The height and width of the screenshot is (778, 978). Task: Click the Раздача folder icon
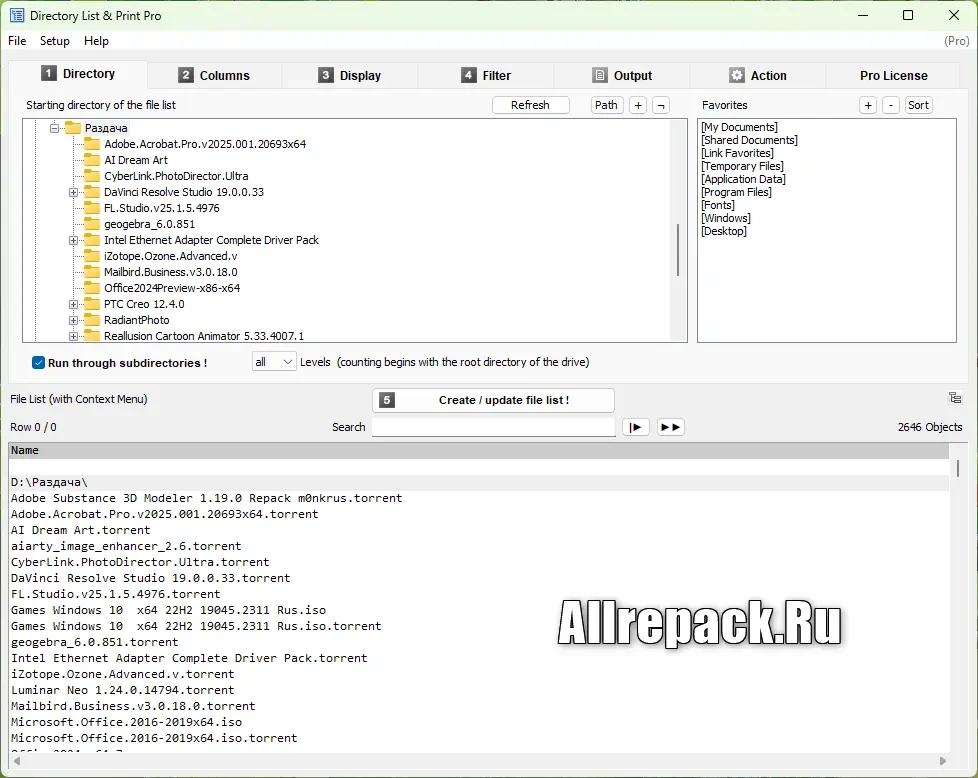(73, 128)
